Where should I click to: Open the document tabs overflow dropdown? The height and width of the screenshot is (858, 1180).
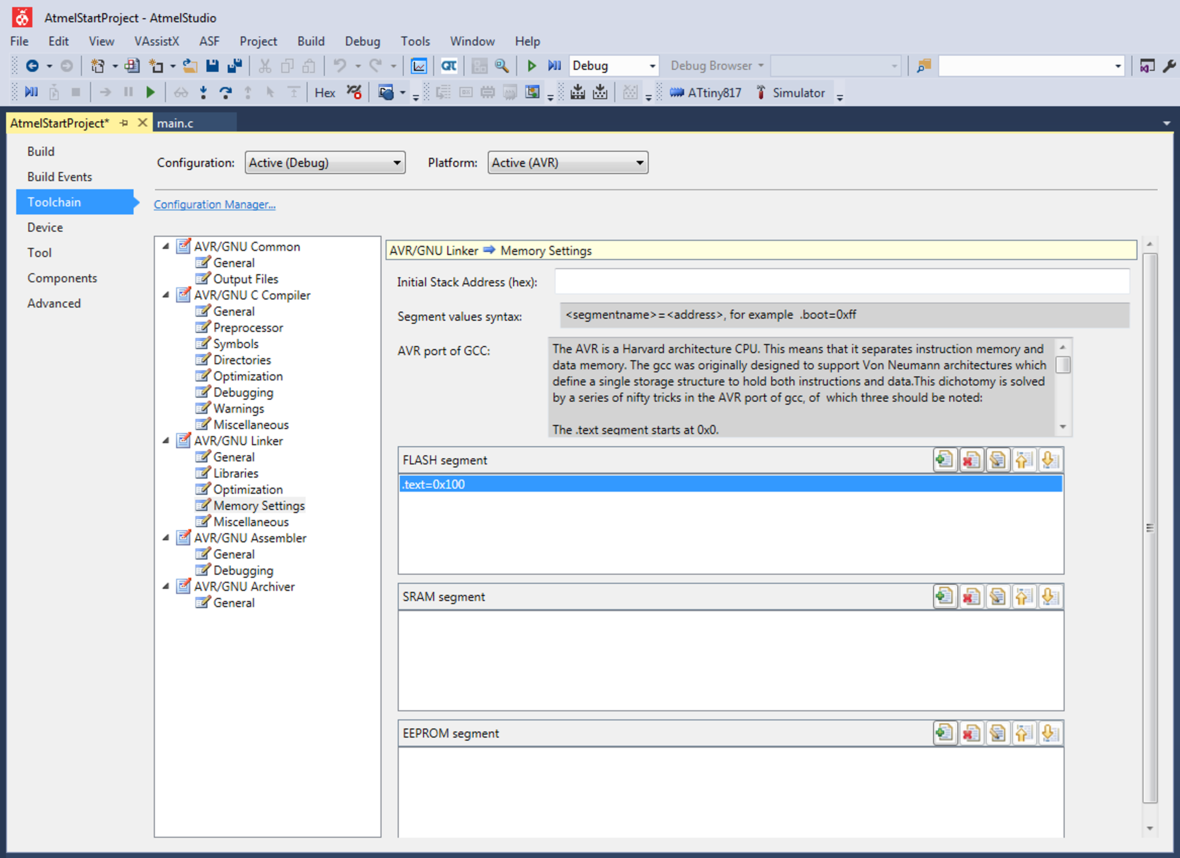1166,123
